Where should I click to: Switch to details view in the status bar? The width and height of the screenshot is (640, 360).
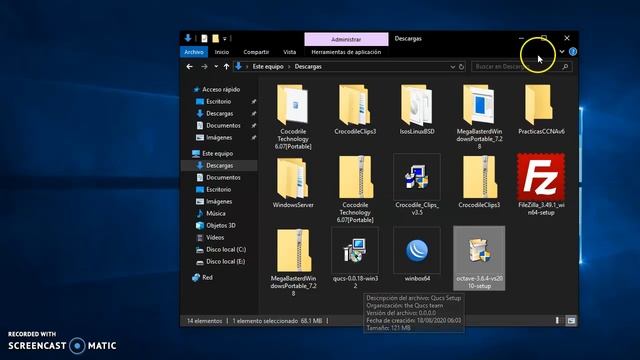[557, 321]
